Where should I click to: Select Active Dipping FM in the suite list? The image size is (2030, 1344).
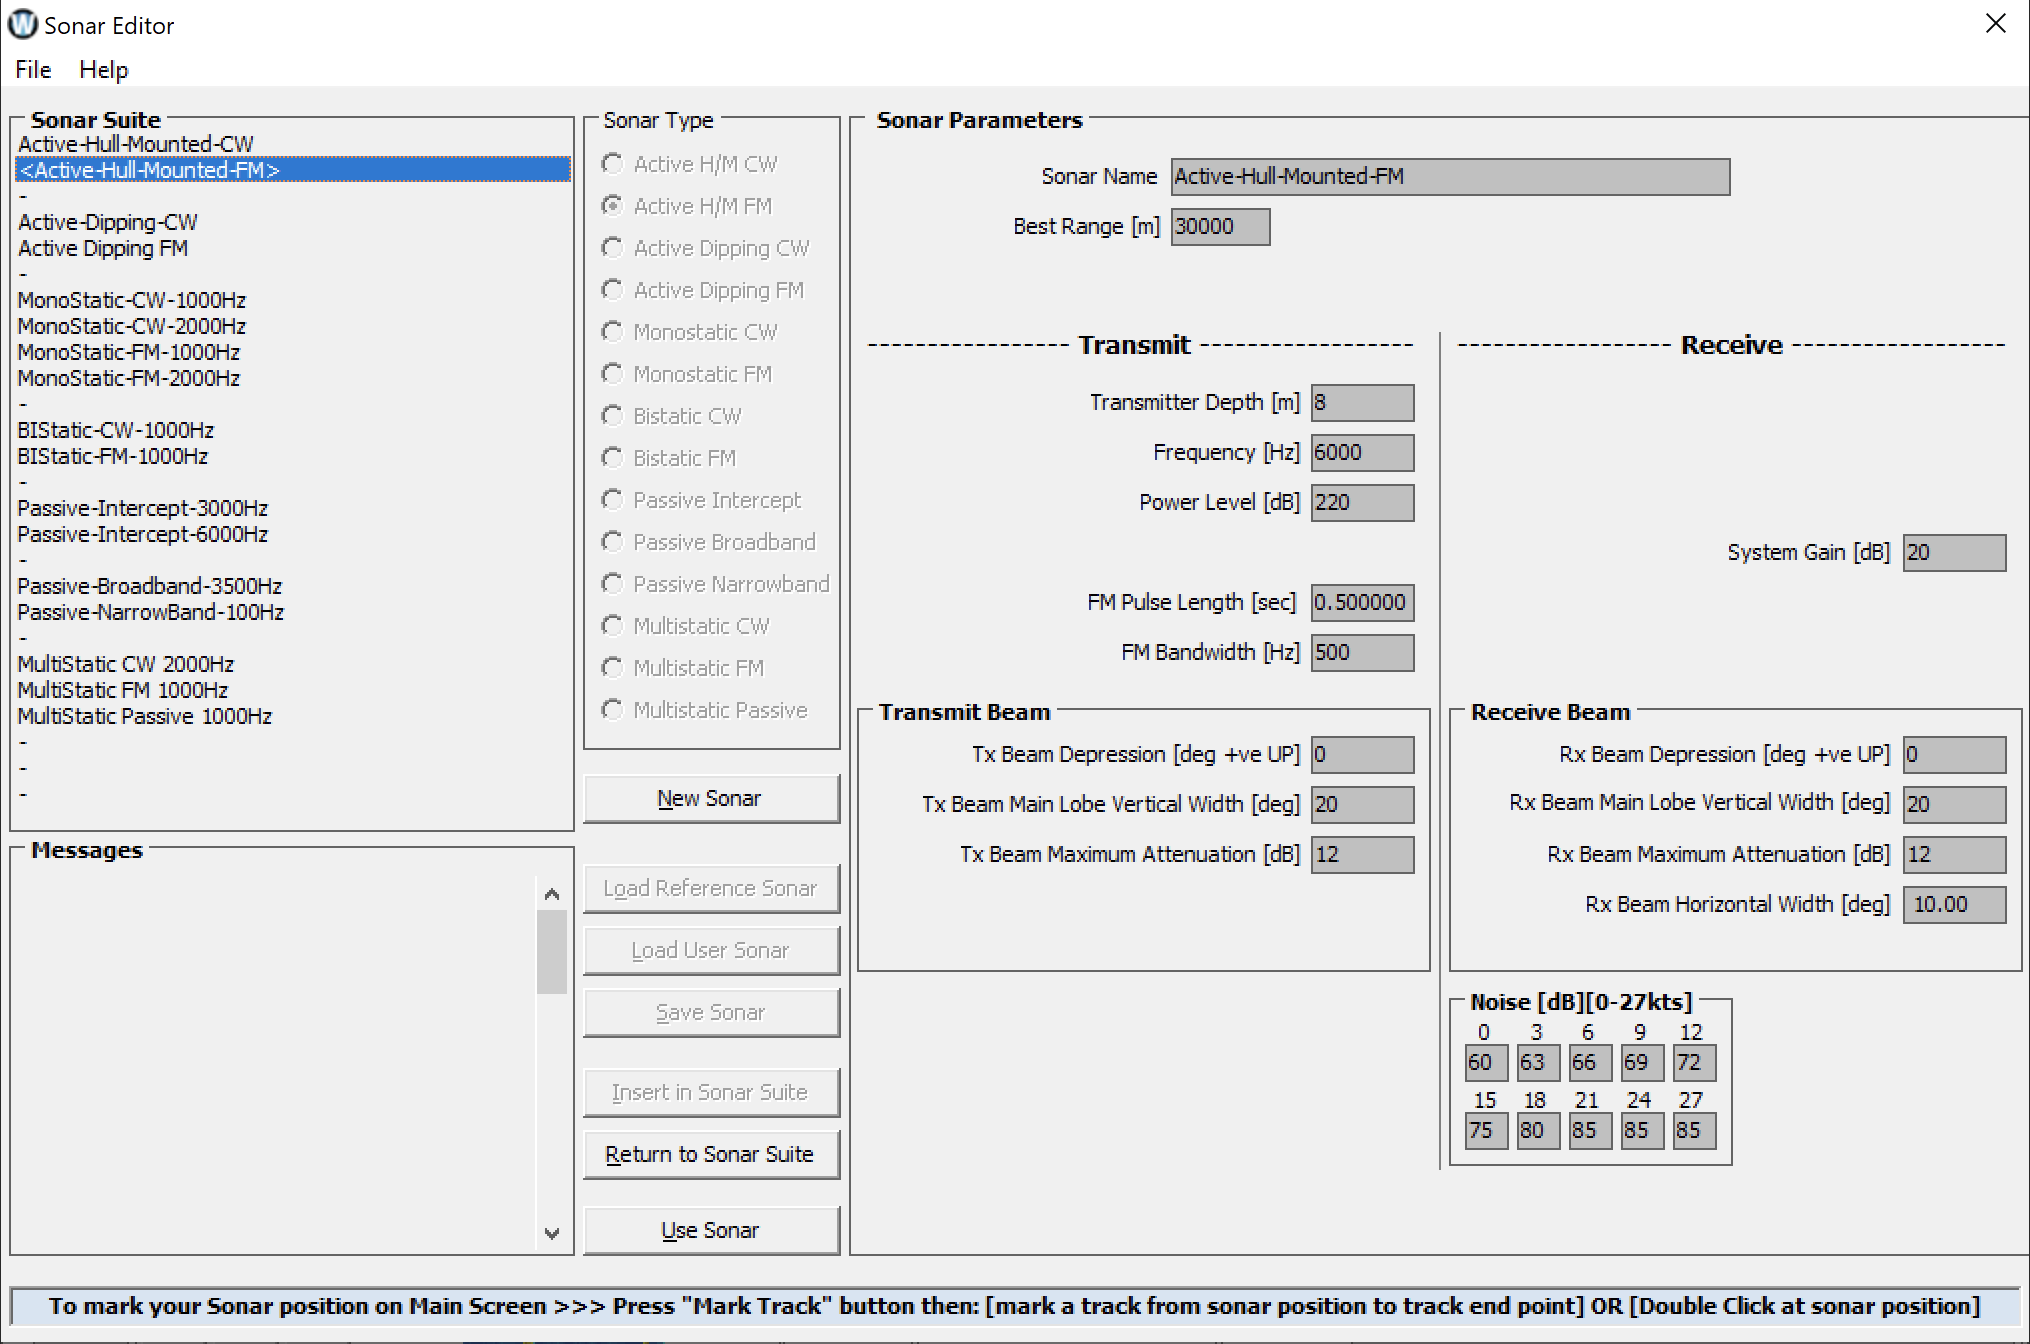tap(292, 248)
